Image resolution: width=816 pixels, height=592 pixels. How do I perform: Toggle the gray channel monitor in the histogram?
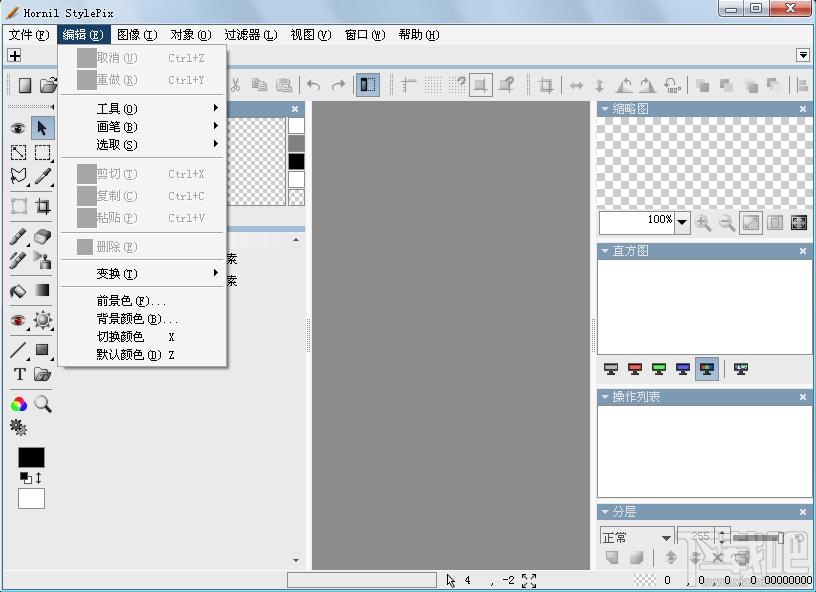coord(611,369)
